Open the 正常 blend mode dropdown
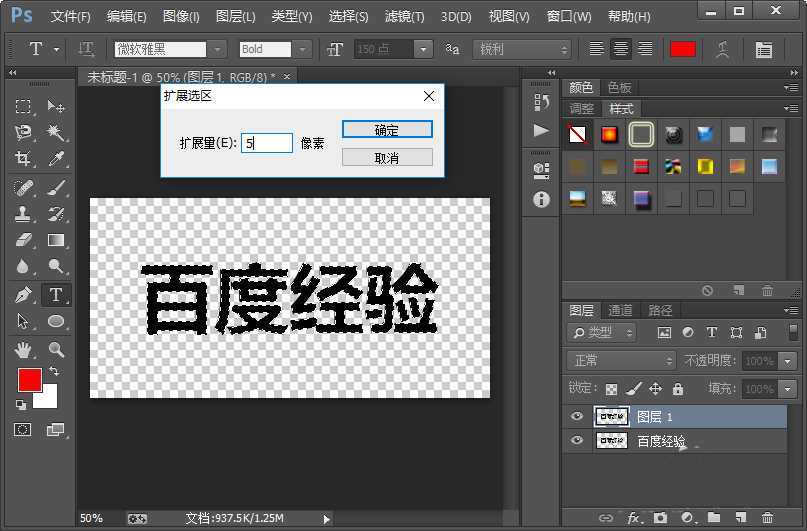This screenshot has height=531, width=807. (622, 360)
